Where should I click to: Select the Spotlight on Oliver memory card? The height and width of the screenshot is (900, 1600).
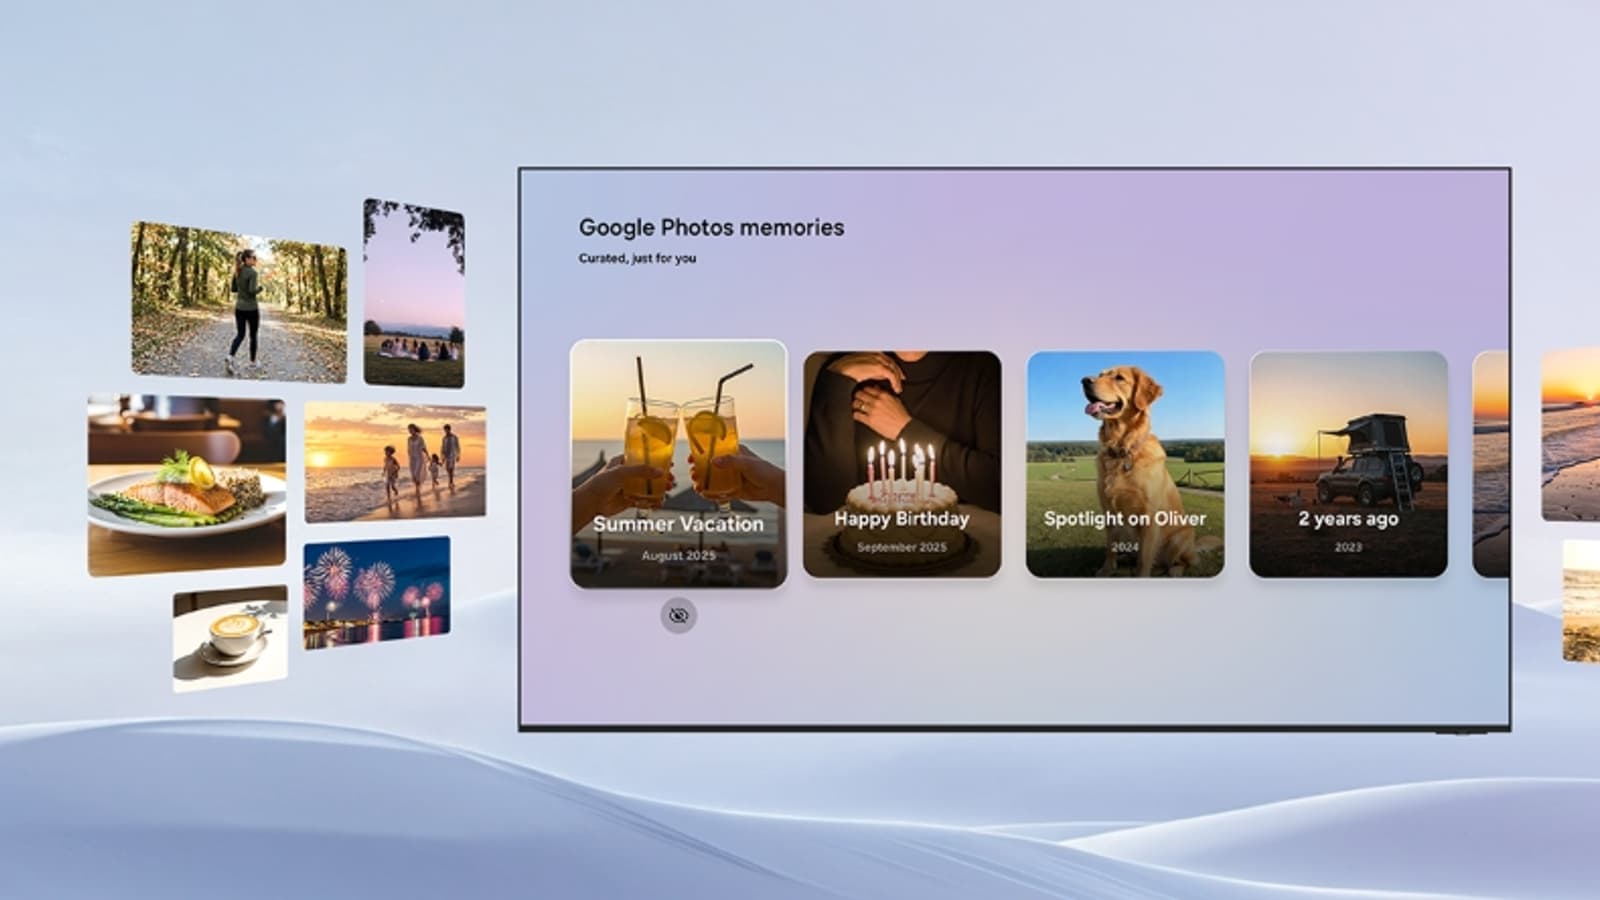coord(1125,464)
